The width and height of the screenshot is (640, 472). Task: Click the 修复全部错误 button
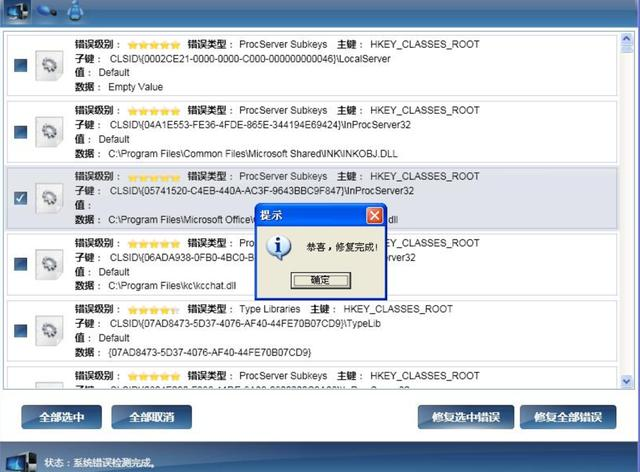(x=568, y=417)
